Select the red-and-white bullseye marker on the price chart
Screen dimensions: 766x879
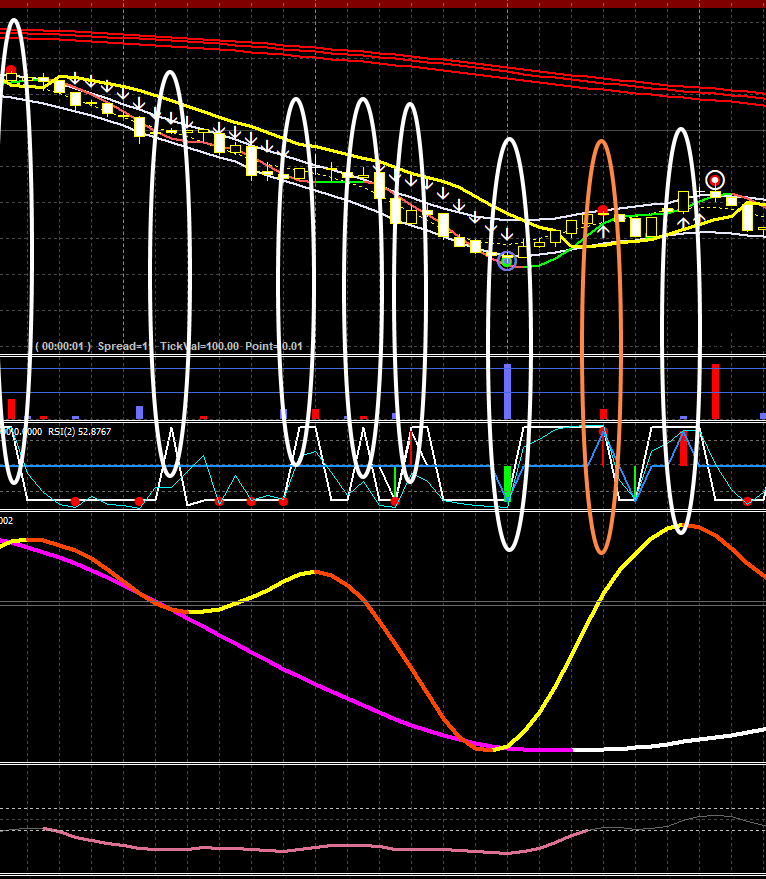[715, 181]
